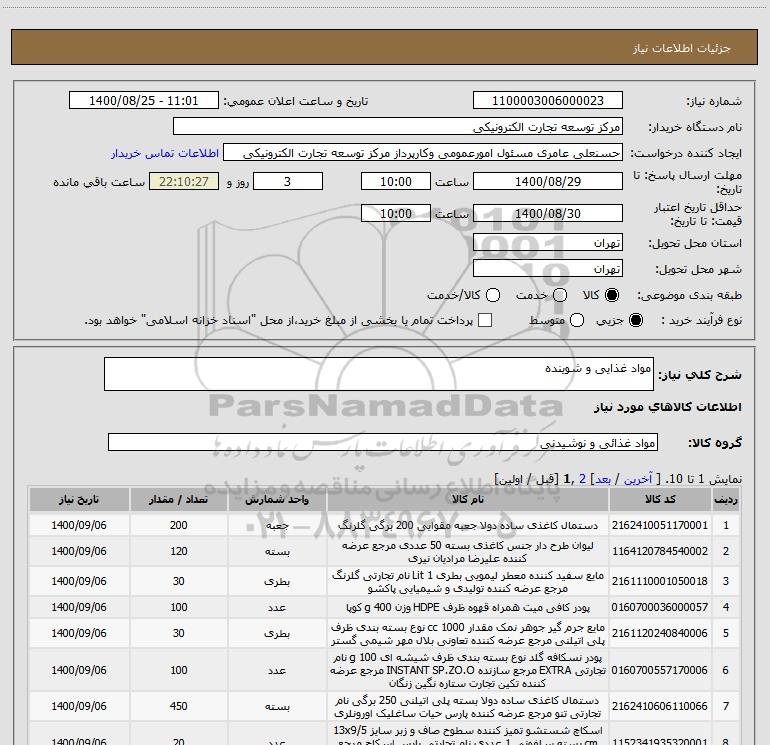Click product code 0160700036000057
This screenshot has width=770, height=745.
click(660, 607)
